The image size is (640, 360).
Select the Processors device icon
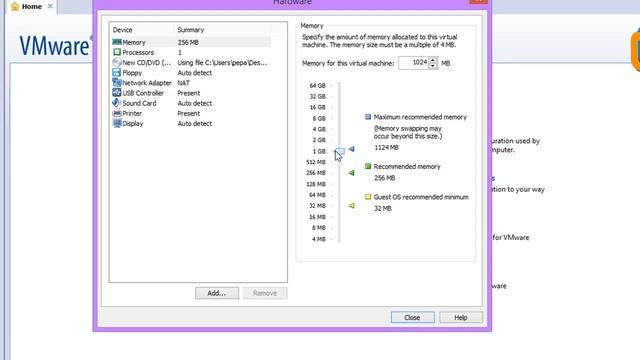(117, 52)
